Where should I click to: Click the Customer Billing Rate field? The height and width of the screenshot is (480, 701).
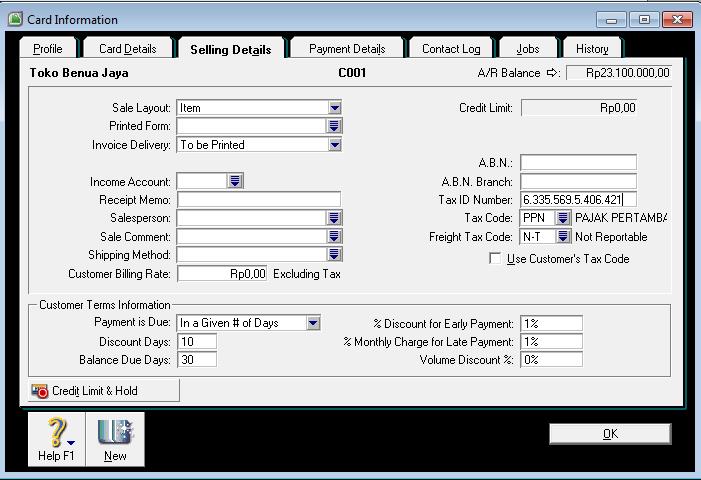222,274
